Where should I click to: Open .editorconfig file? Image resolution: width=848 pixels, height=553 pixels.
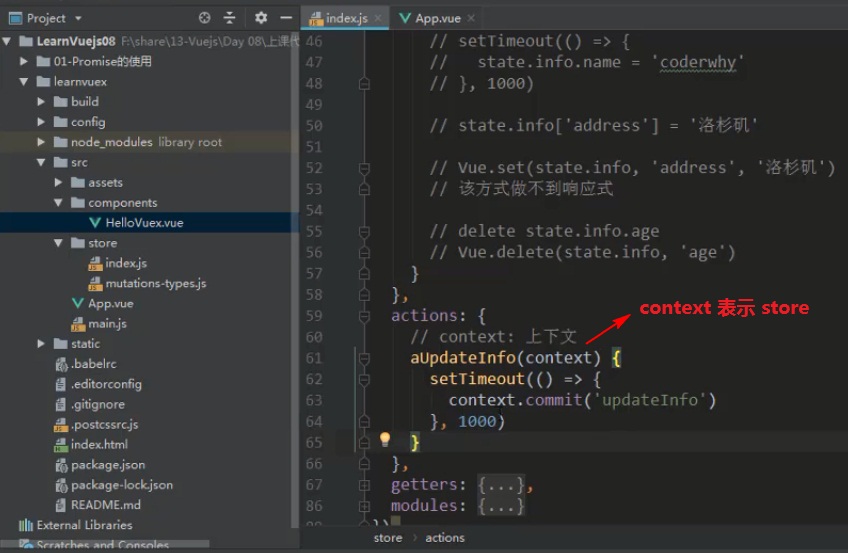click(106, 384)
